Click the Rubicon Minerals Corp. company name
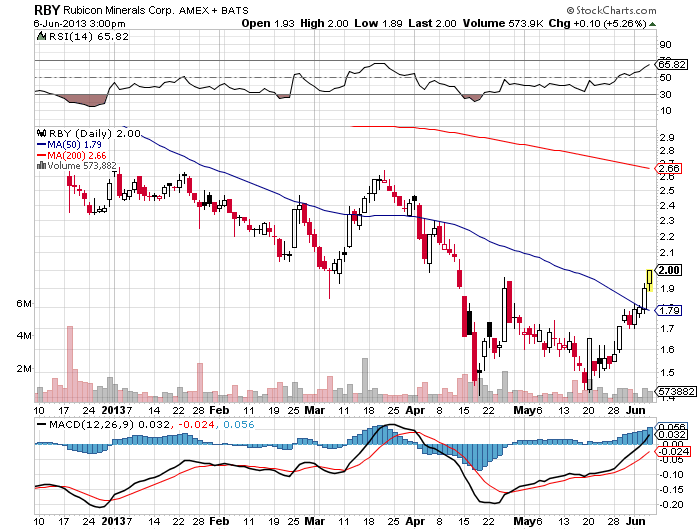This screenshot has height=530, width=700. tap(119, 10)
